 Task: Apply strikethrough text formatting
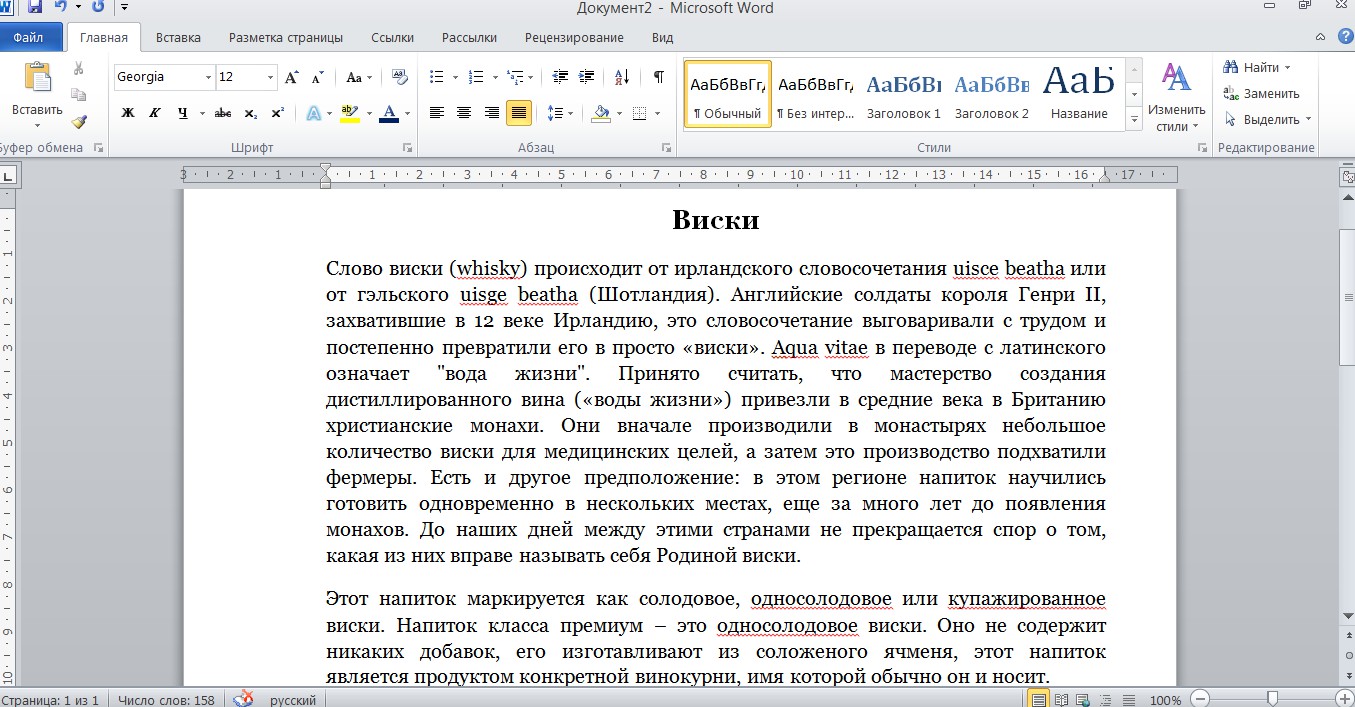pyautogui.click(x=223, y=113)
